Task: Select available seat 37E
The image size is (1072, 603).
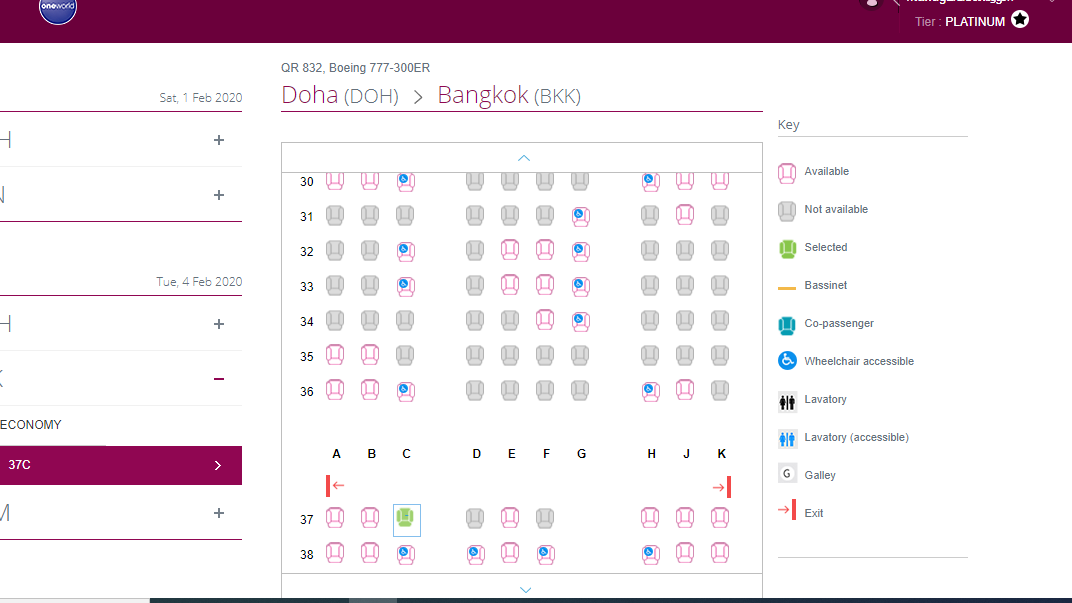Action: (x=510, y=518)
